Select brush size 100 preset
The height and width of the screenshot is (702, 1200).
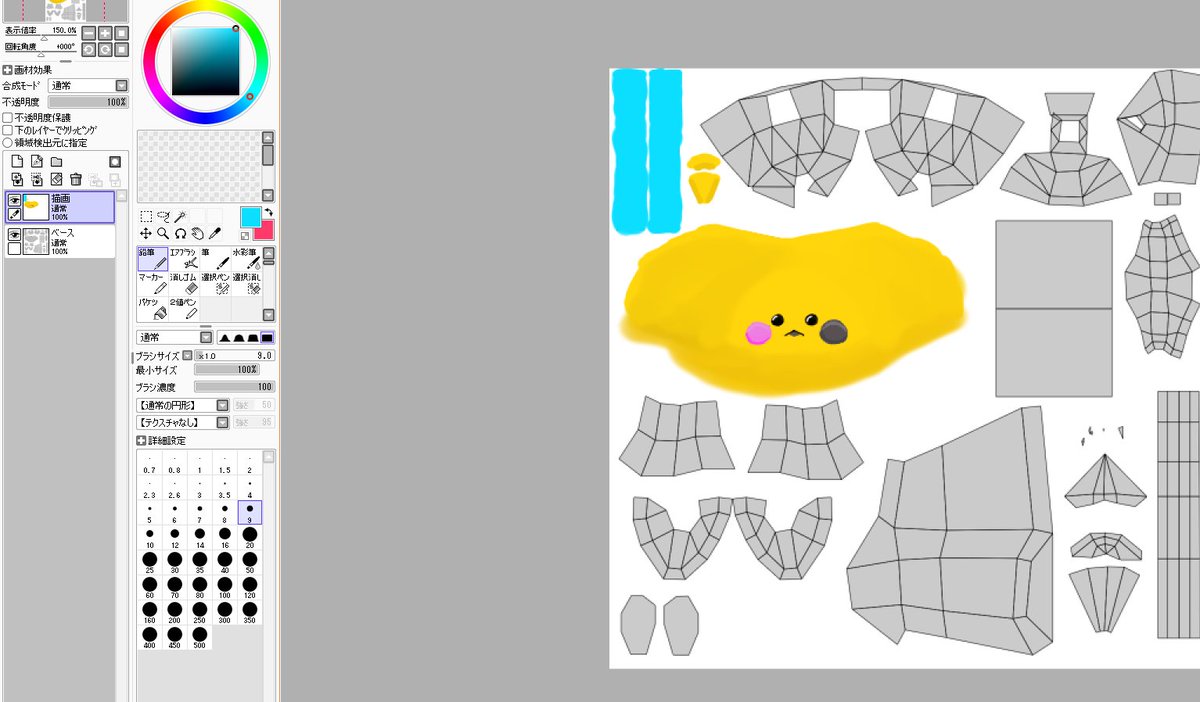[224, 588]
